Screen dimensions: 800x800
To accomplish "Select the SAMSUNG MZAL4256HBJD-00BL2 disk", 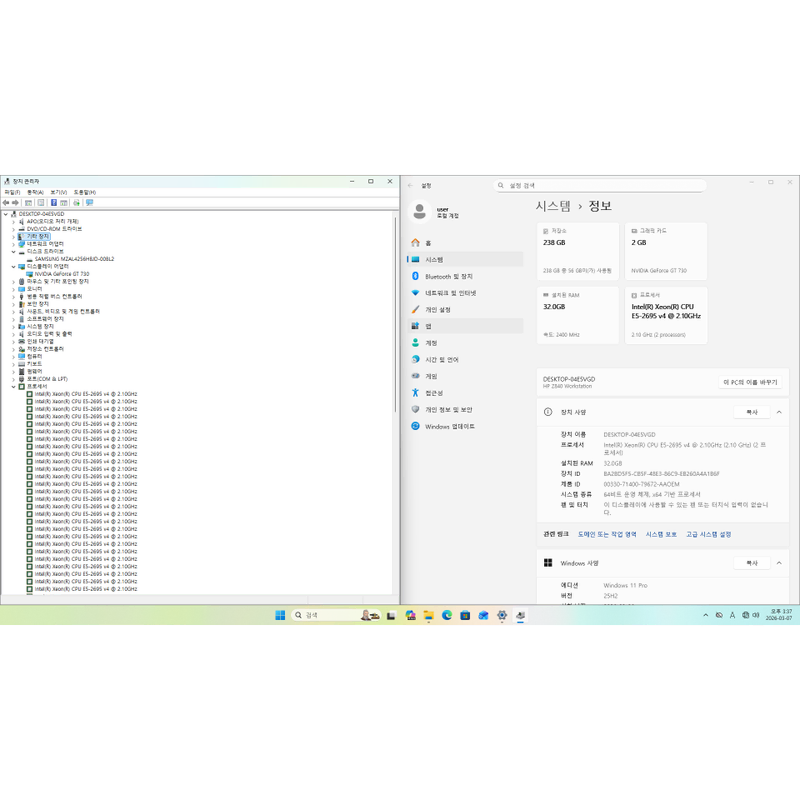I will [74, 259].
